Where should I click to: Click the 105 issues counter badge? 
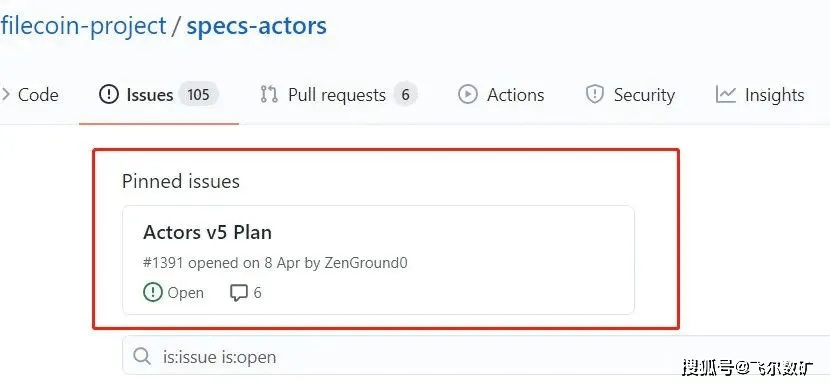199,95
